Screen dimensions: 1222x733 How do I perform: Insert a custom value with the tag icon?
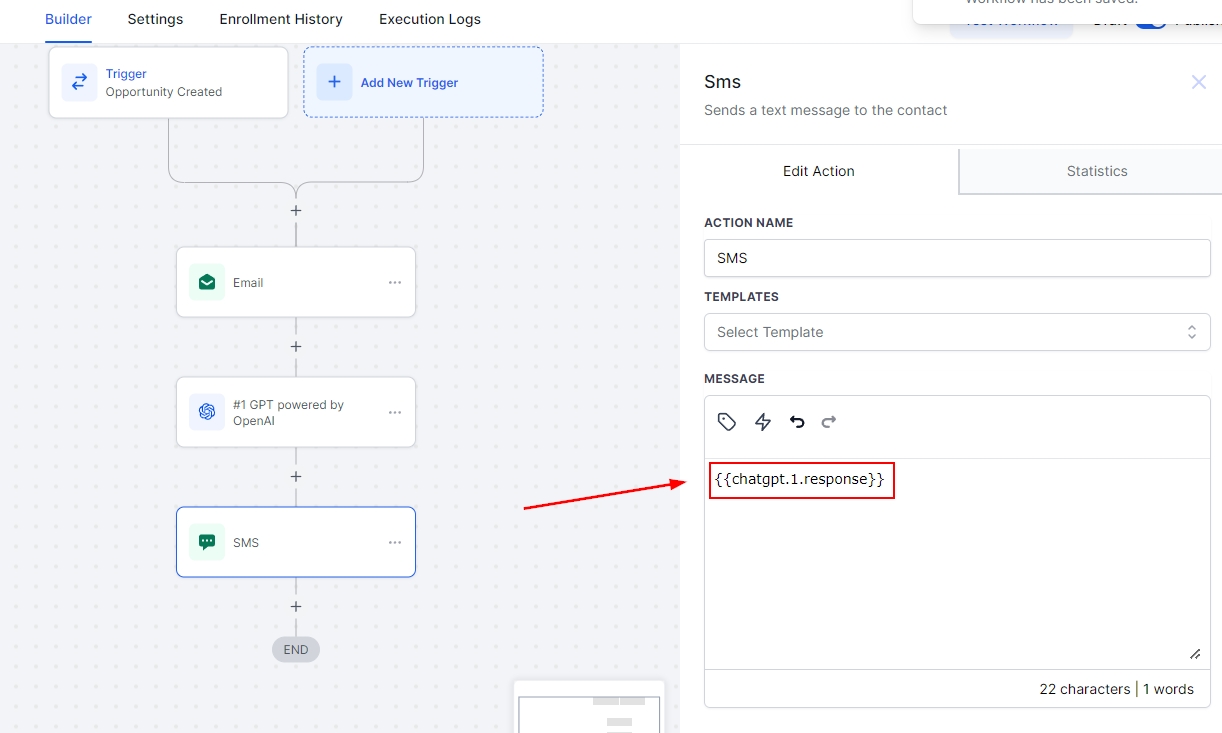click(x=727, y=422)
